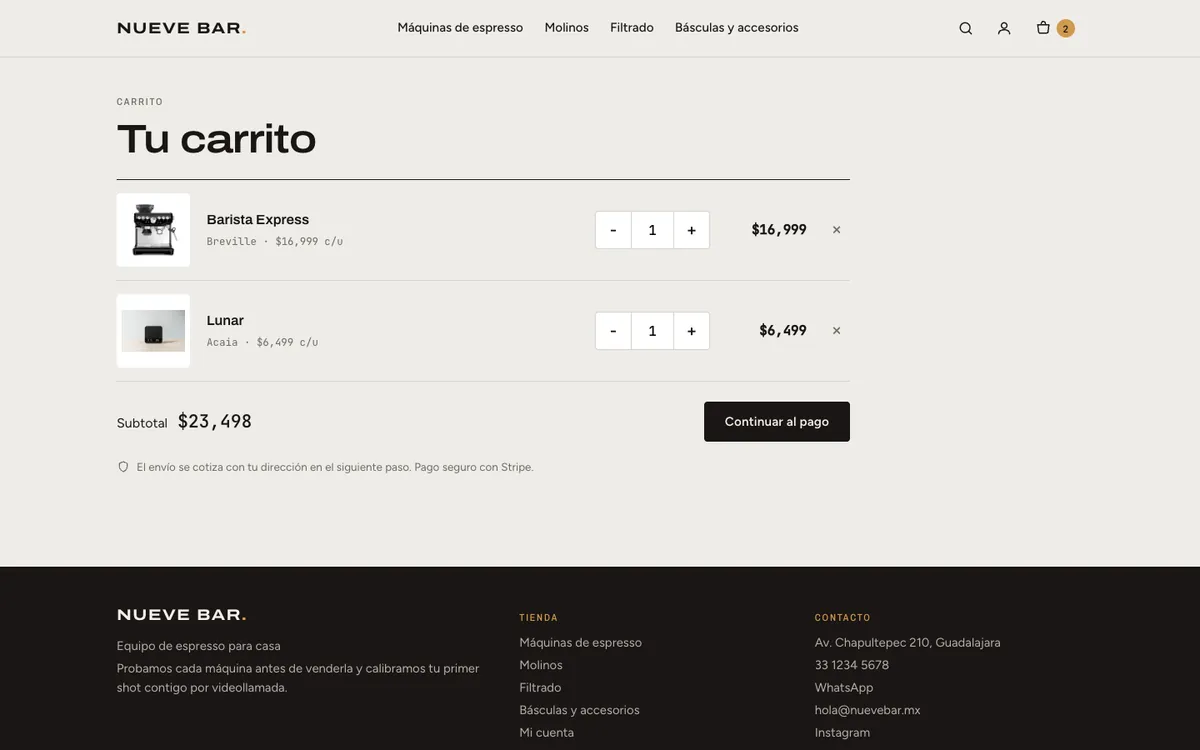Decrease Barista Express quantity
Viewport: 1200px width, 750px height.
tap(613, 230)
